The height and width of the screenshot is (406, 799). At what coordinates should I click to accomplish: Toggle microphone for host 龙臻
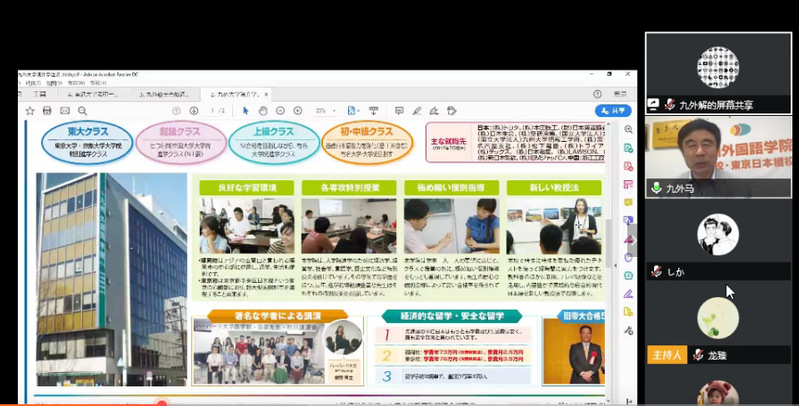[698, 355]
